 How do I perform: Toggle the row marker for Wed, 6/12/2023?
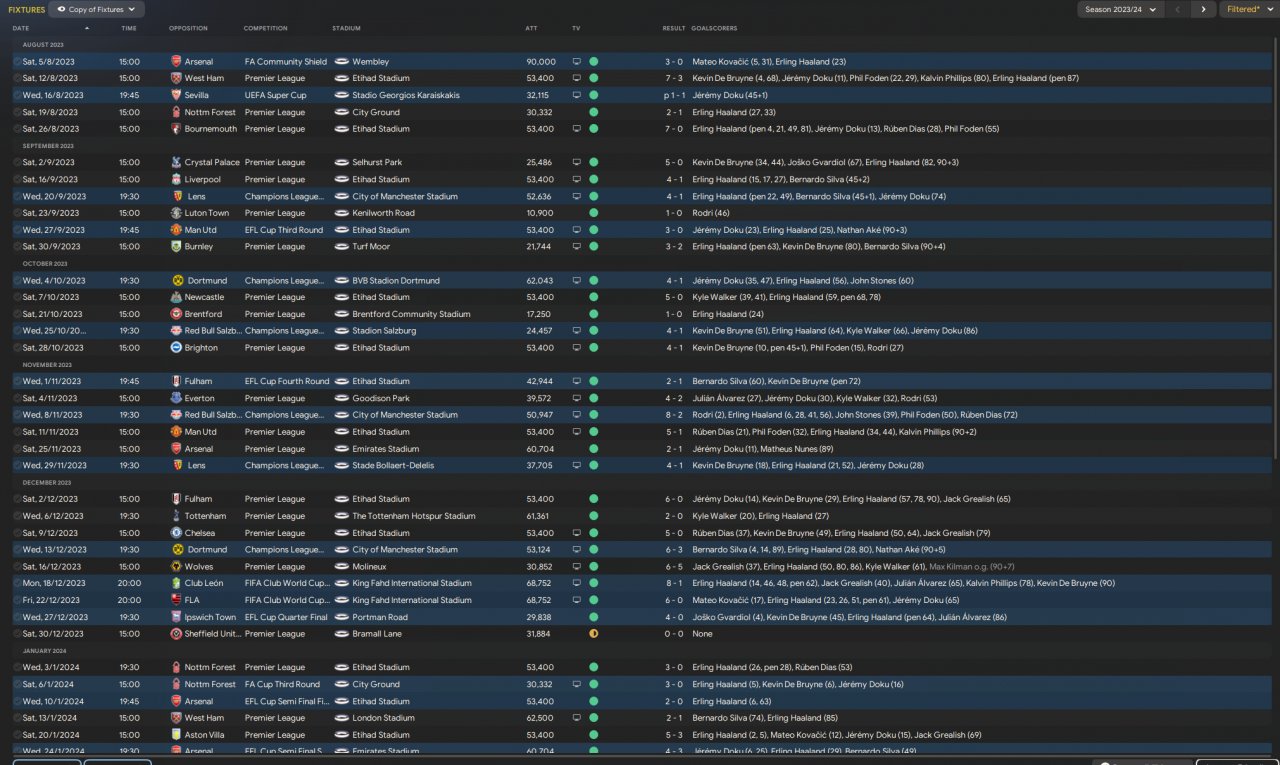pyautogui.click(x=17, y=516)
